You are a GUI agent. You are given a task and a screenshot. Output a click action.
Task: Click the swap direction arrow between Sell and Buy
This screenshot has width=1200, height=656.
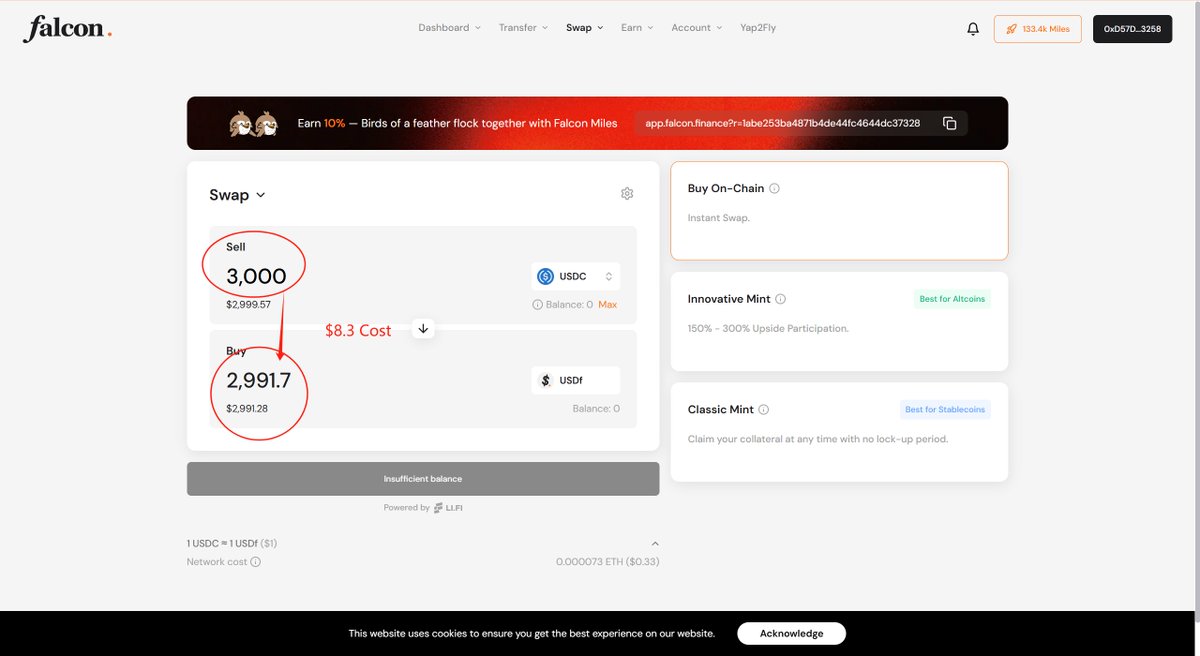coord(423,328)
